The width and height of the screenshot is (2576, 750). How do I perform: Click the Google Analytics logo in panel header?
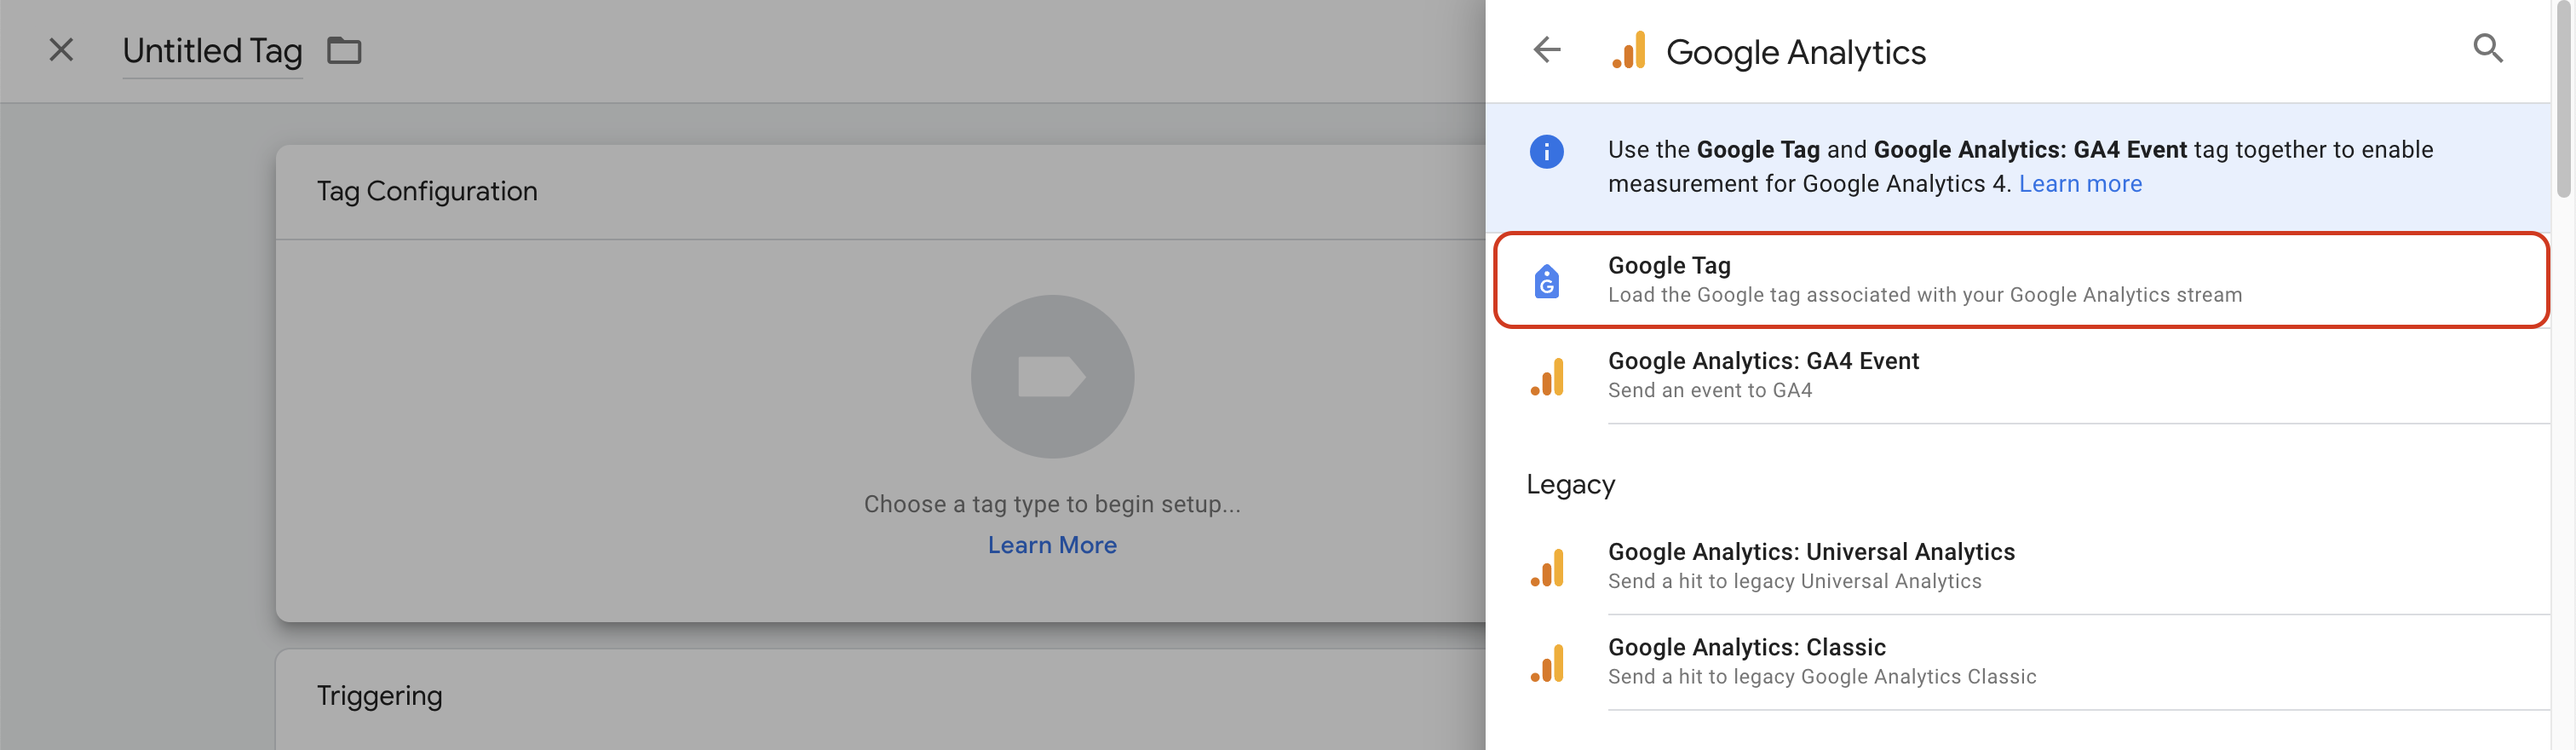click(x=1629, y=51)
